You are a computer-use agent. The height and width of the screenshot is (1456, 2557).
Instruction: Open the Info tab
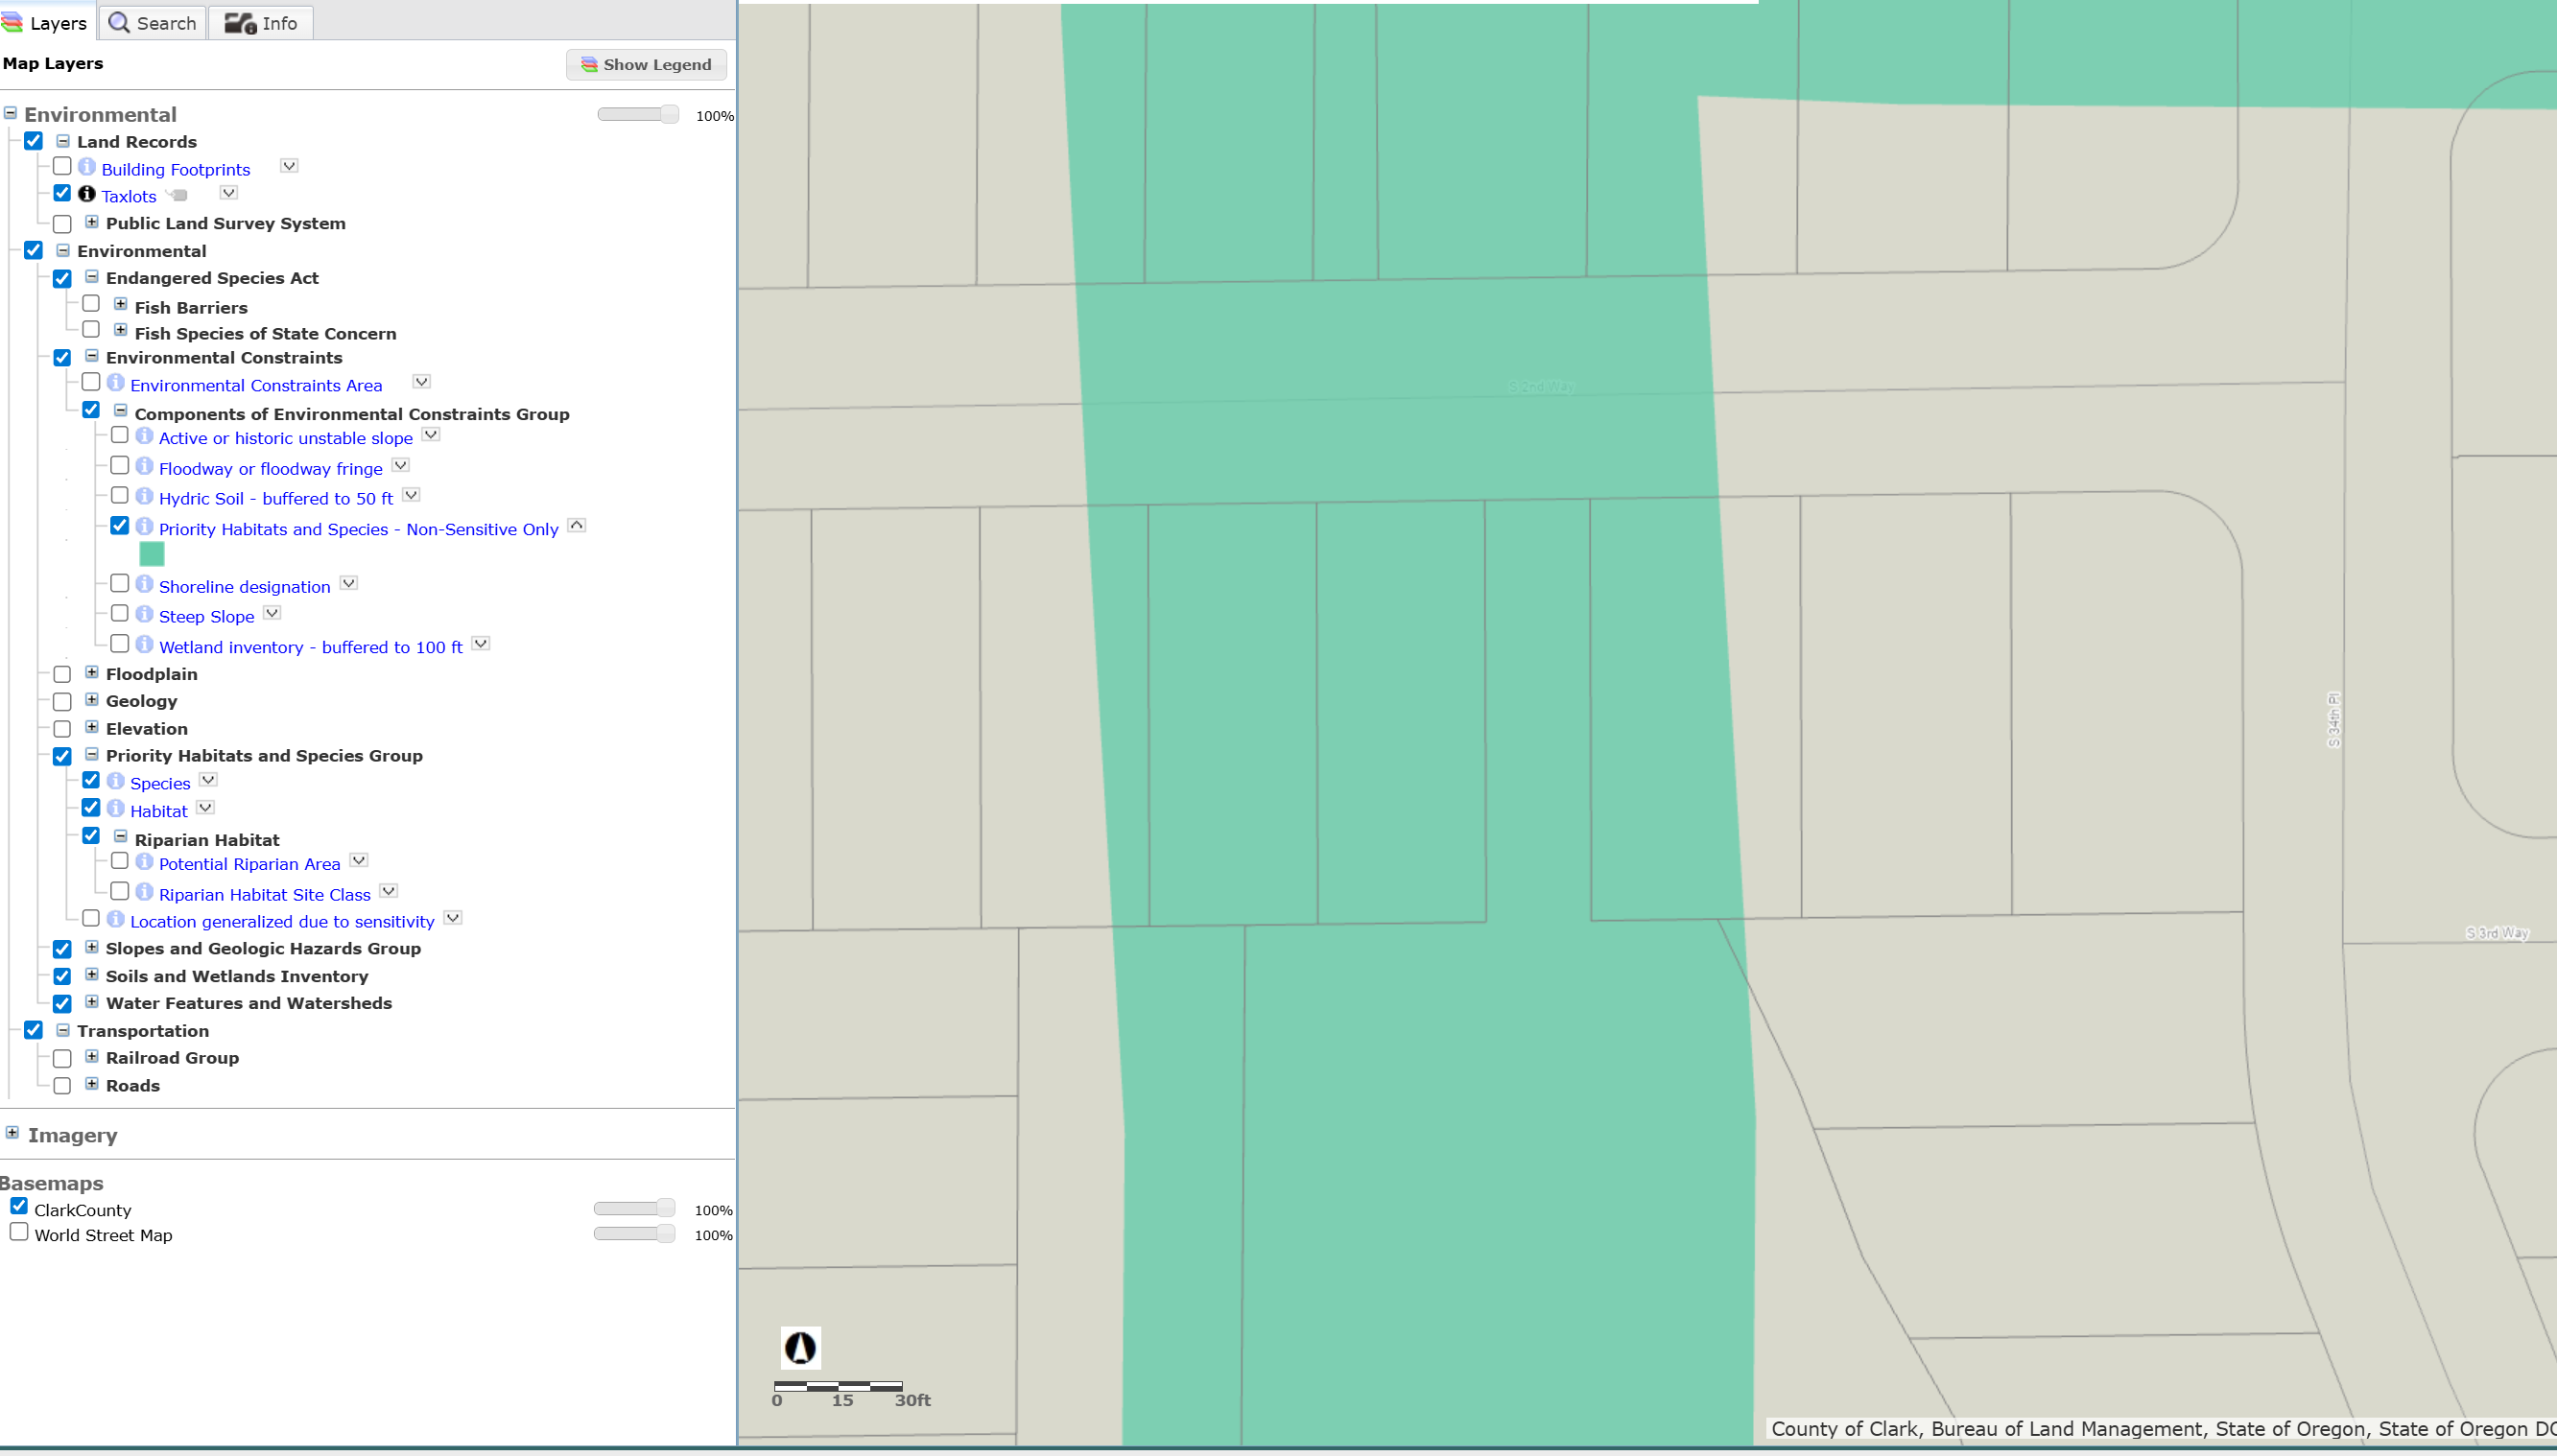click(261, 22)
